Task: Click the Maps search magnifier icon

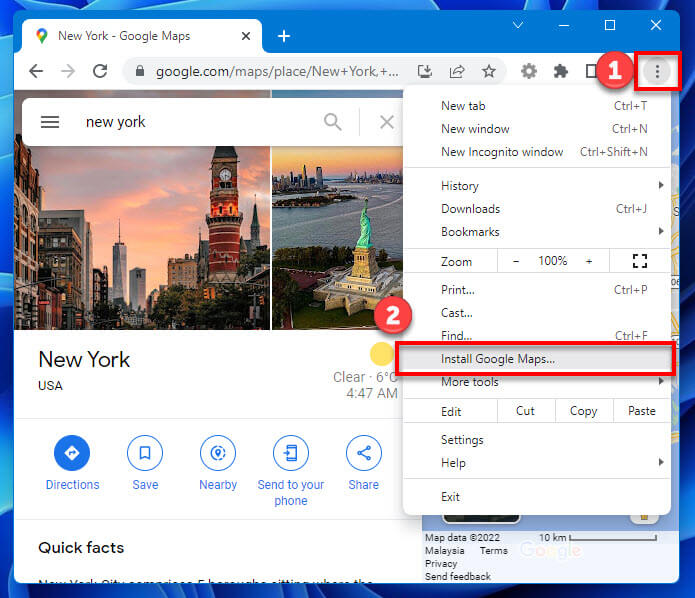Action: 332,121
